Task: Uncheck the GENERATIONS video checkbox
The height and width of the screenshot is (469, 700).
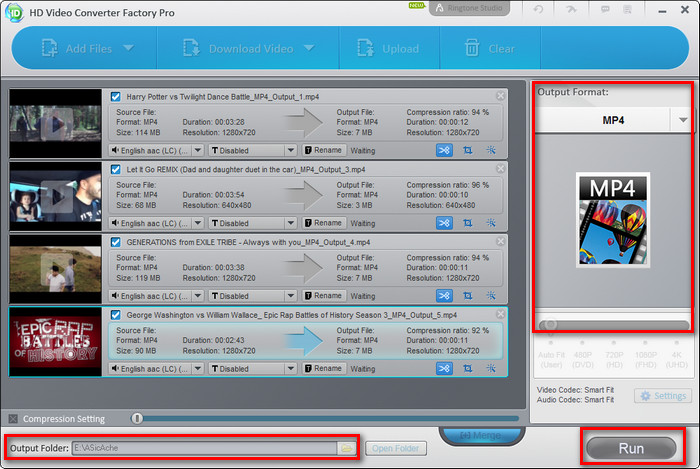Action: [116, 242]
